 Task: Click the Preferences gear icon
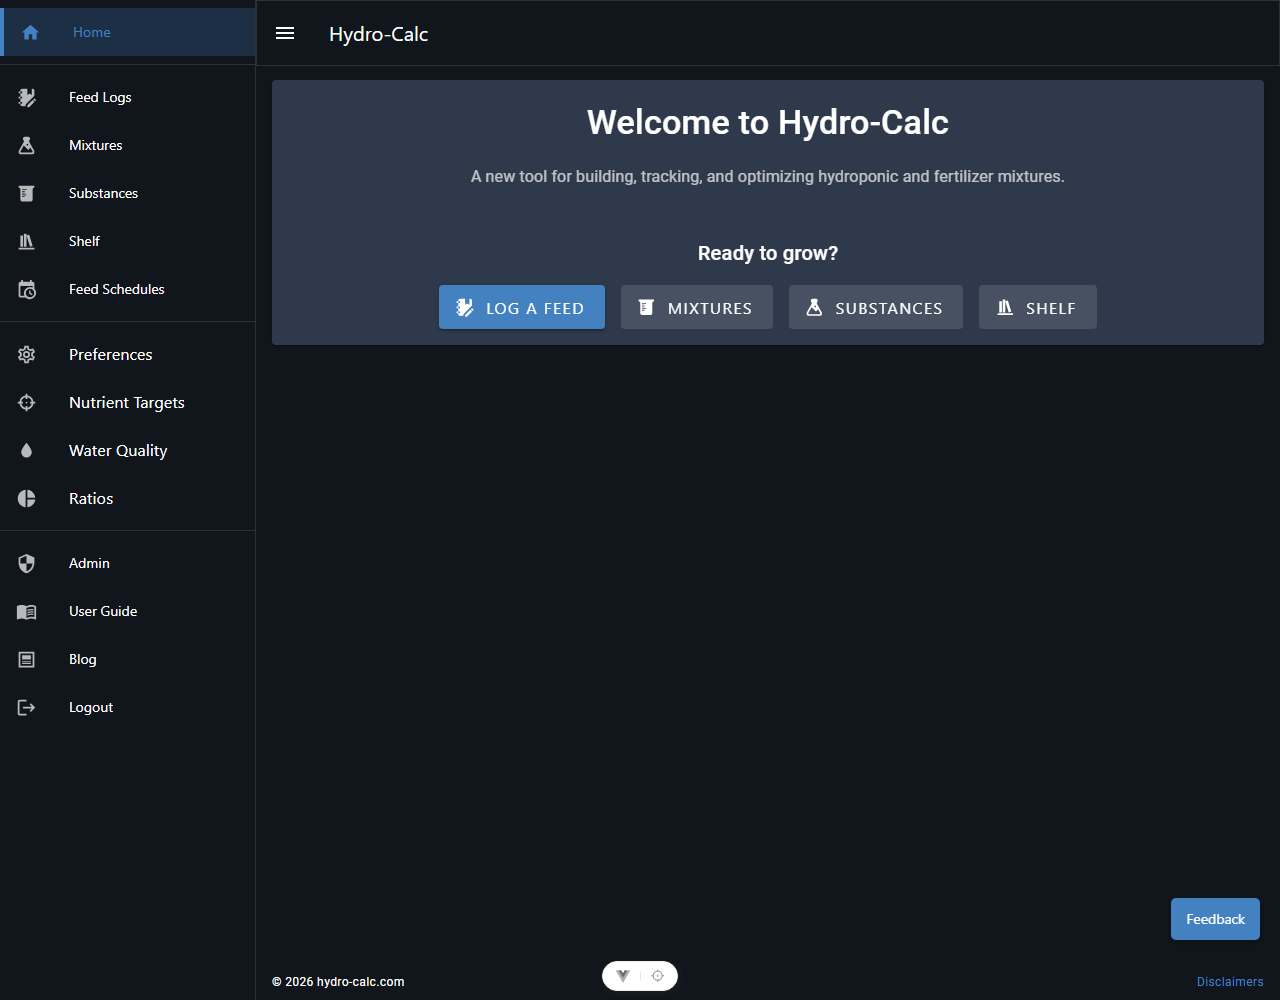tap(27, 354)
